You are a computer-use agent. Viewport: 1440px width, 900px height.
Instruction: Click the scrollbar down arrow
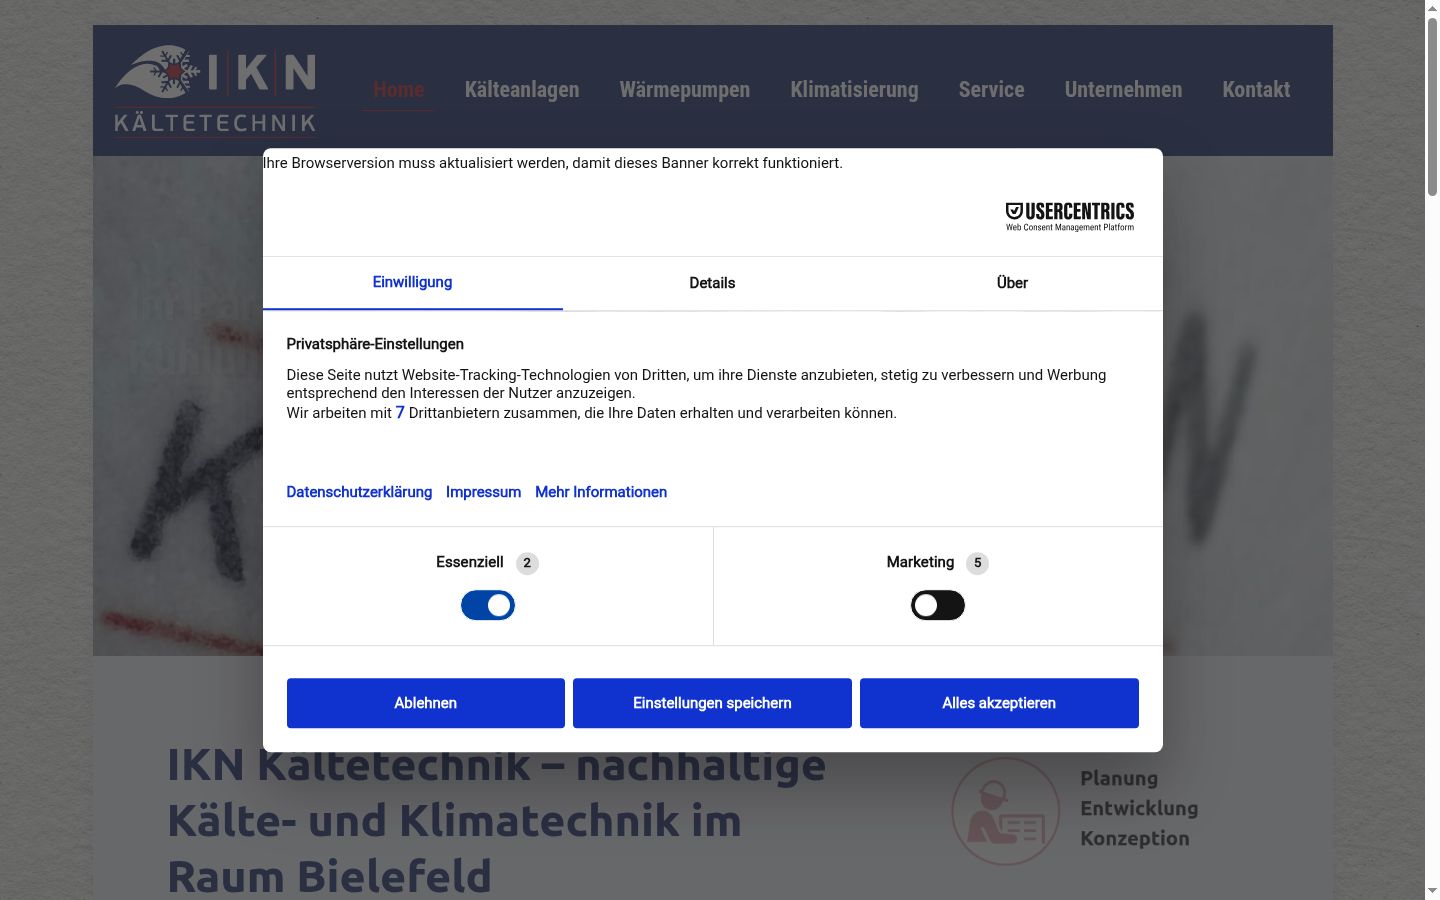pos(1432,891)
